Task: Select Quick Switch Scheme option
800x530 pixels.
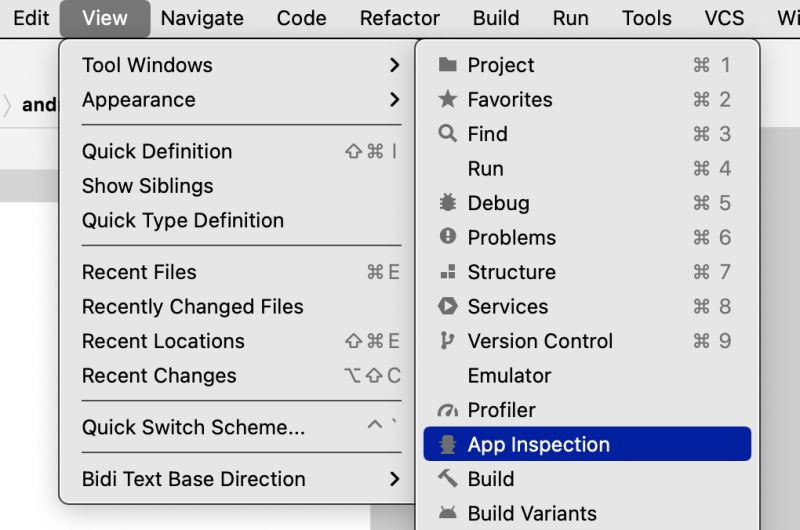Action: click(x=194, y=427)
